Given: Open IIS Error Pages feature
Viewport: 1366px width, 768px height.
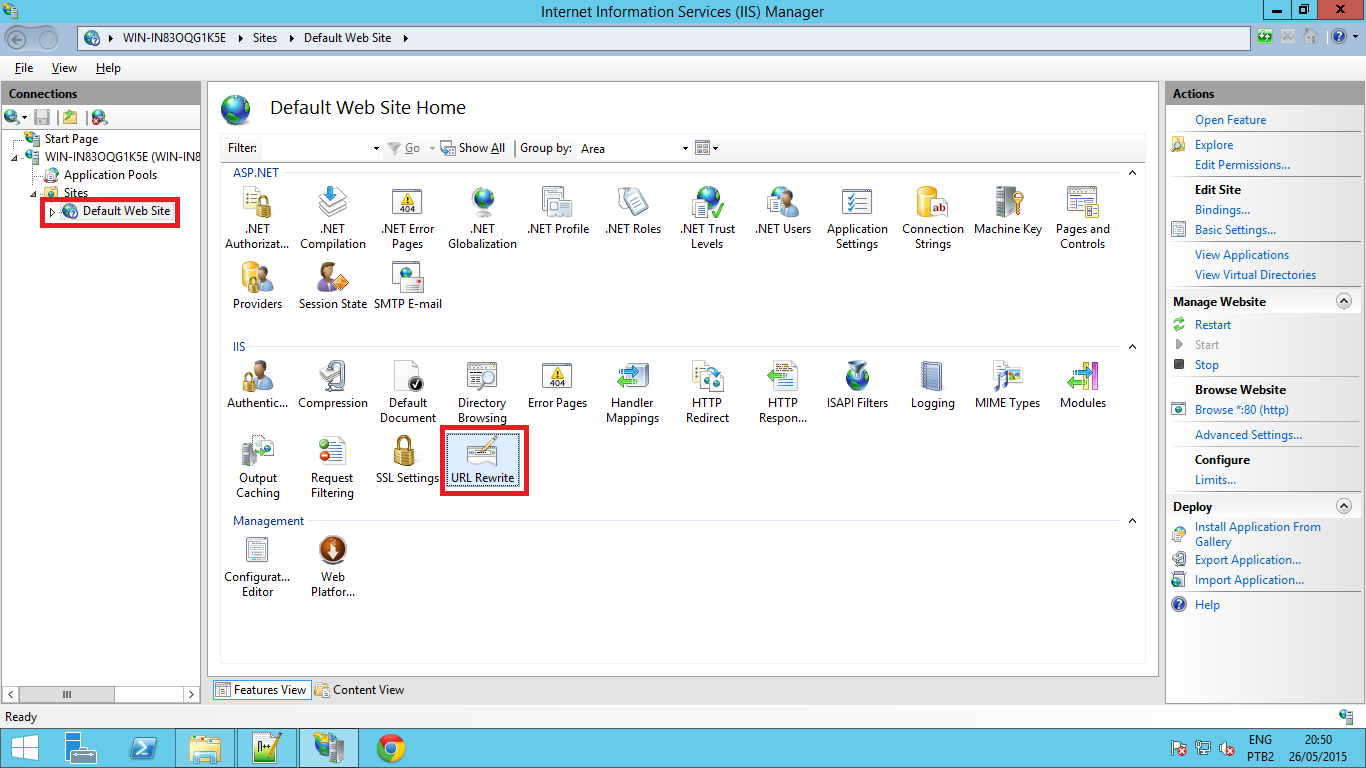Looking at the screenshot, I should tap(557, 384).
